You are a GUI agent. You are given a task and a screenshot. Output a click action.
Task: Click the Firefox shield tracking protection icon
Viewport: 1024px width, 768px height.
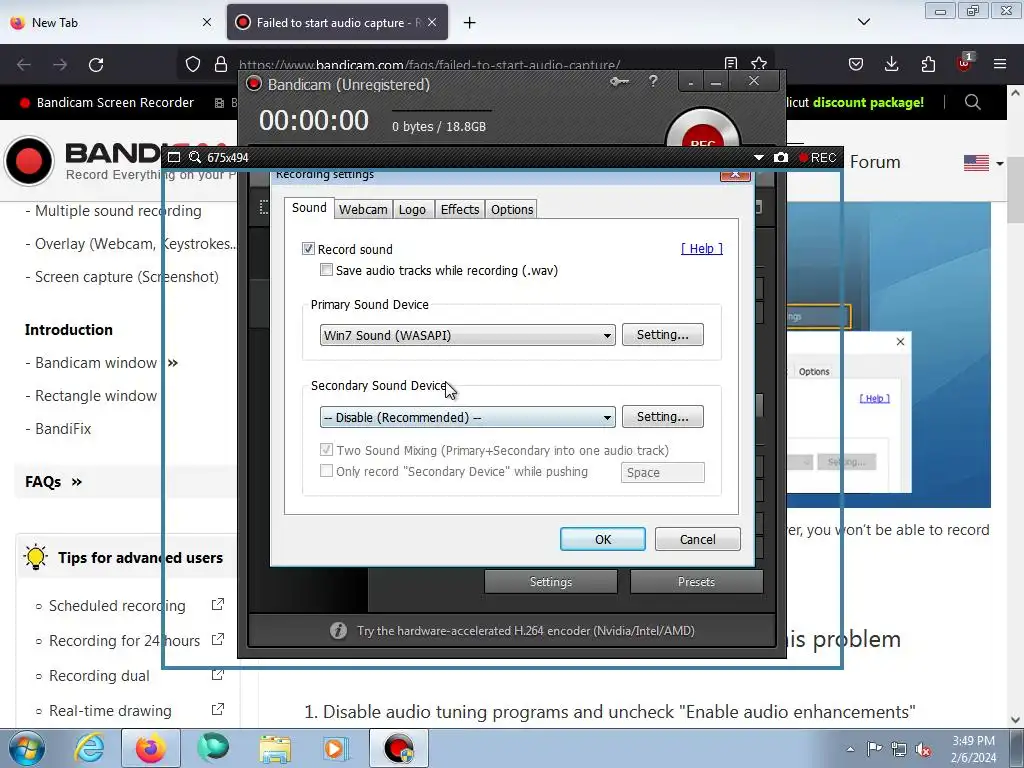coord(193,64)
